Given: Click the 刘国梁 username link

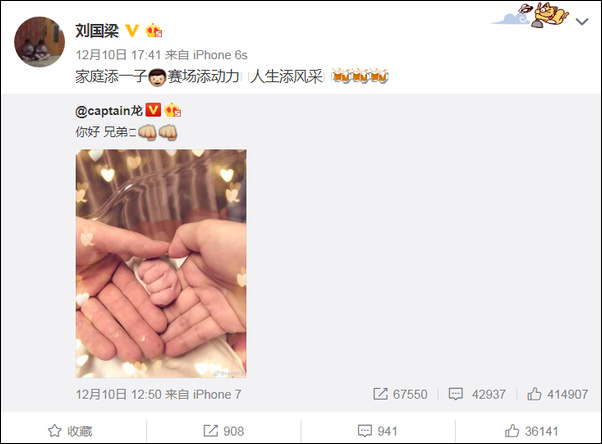Looking at the screenshot, I should tap(97, 31).
